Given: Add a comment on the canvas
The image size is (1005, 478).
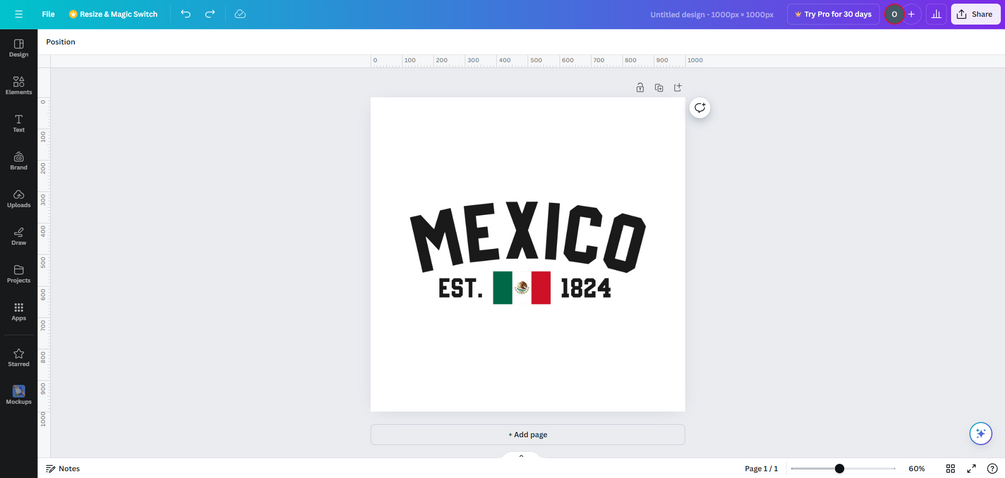Looking at the screenshot, I should (700, 108).
